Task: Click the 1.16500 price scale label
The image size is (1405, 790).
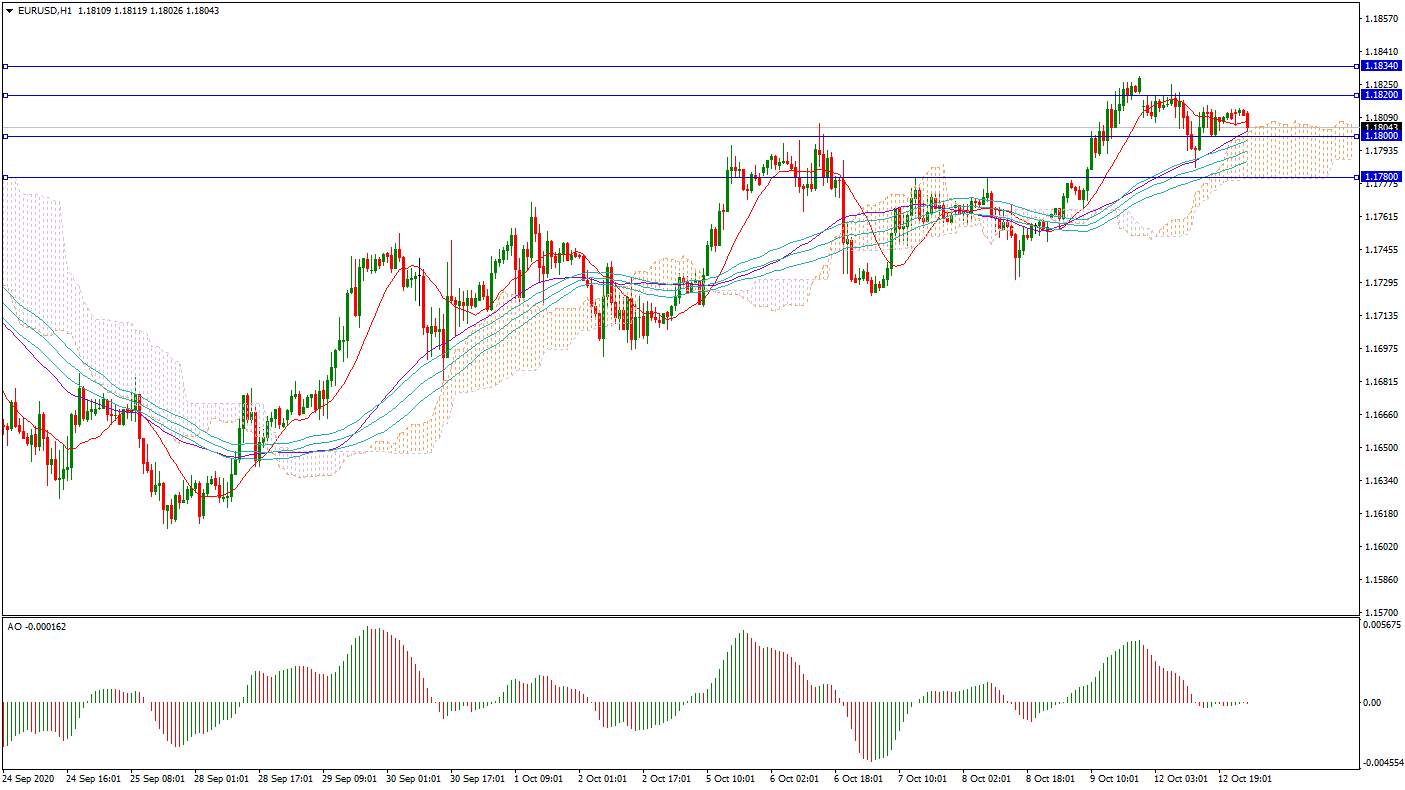Action: [x=1381, y=448]
